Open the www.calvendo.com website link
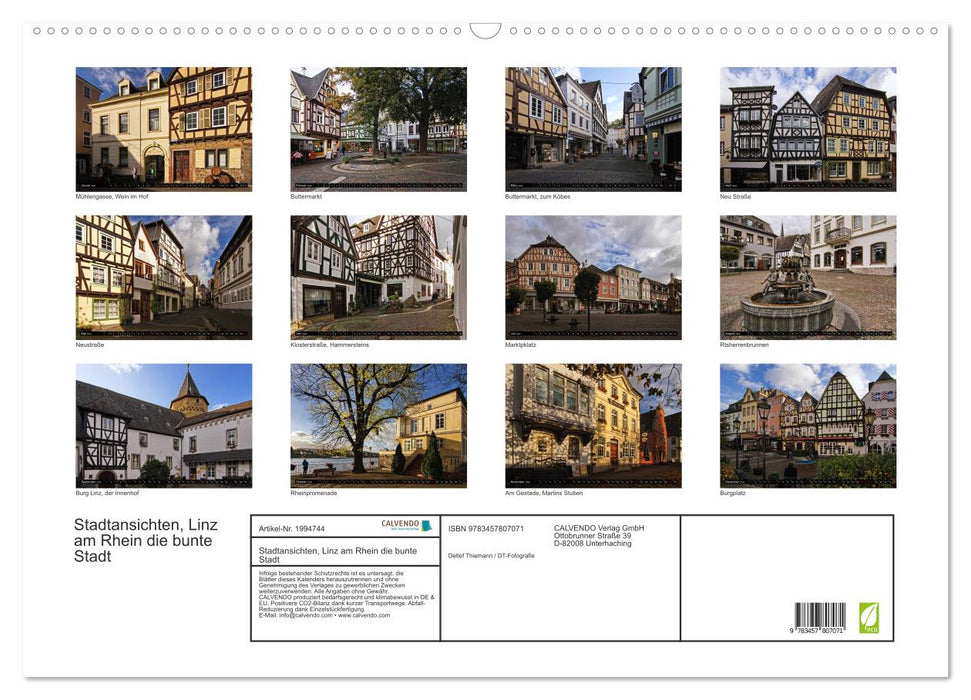Screen dimensions: 971x700 (362, 616)
